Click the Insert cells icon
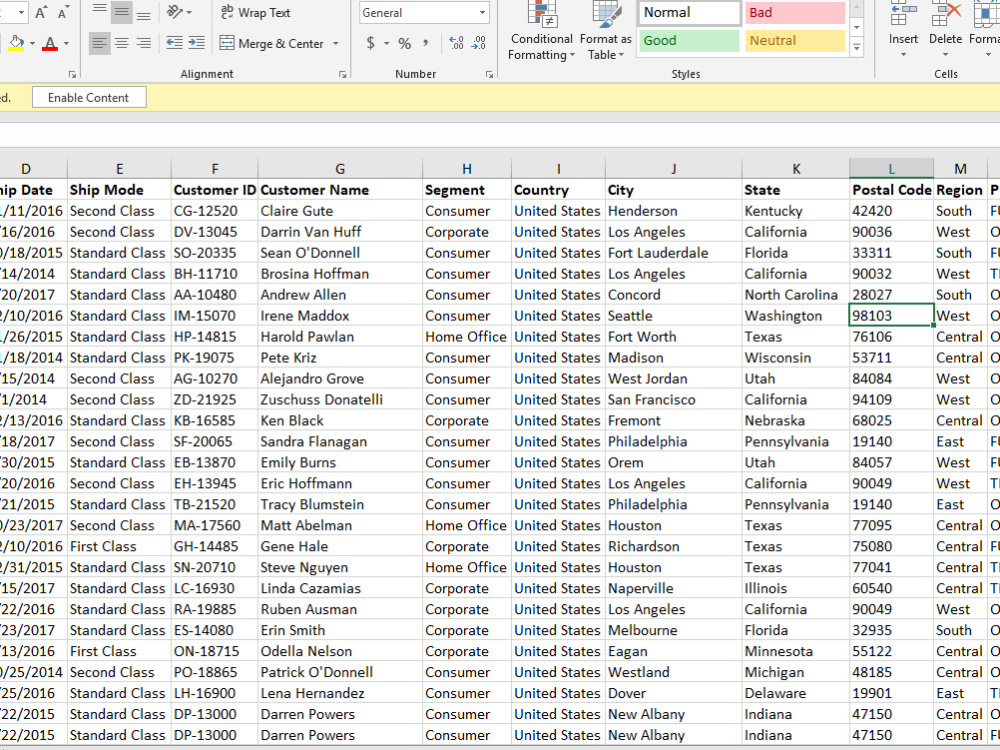This screenshot has width=1000, height=750. pyautogui.click(x=903, y=13)
